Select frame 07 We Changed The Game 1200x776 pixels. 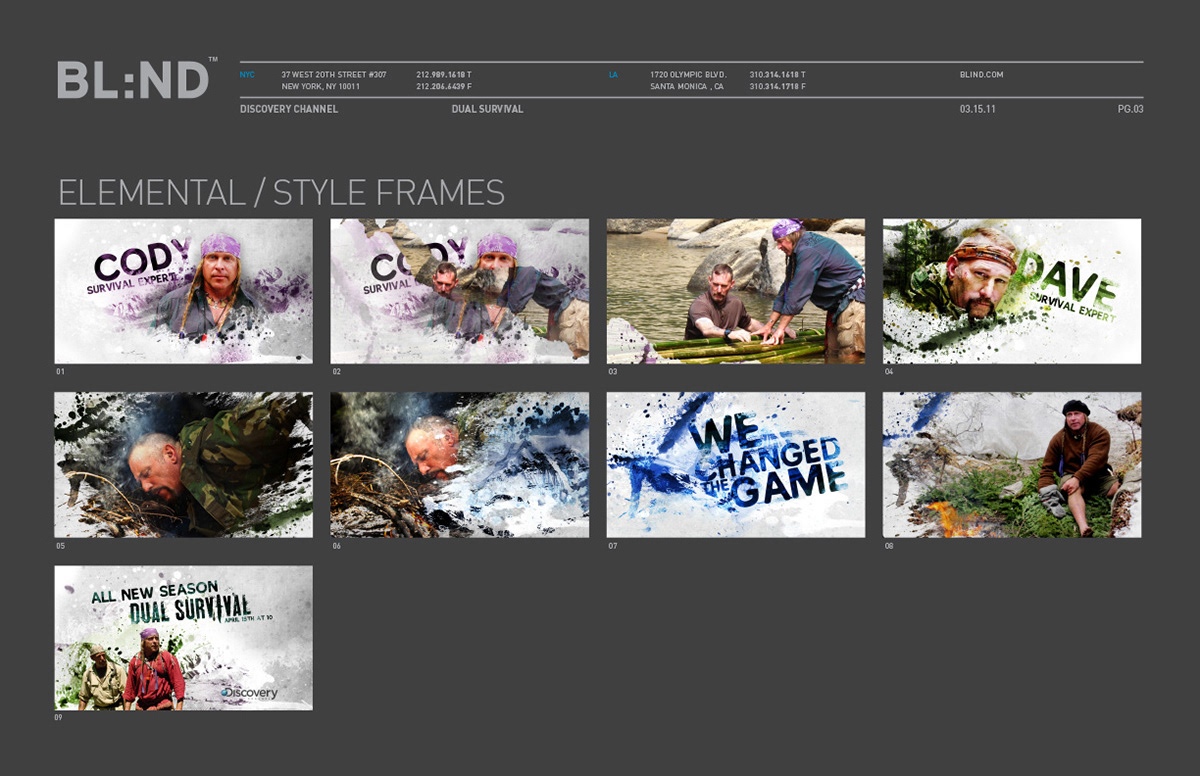[x=736, y=465]
